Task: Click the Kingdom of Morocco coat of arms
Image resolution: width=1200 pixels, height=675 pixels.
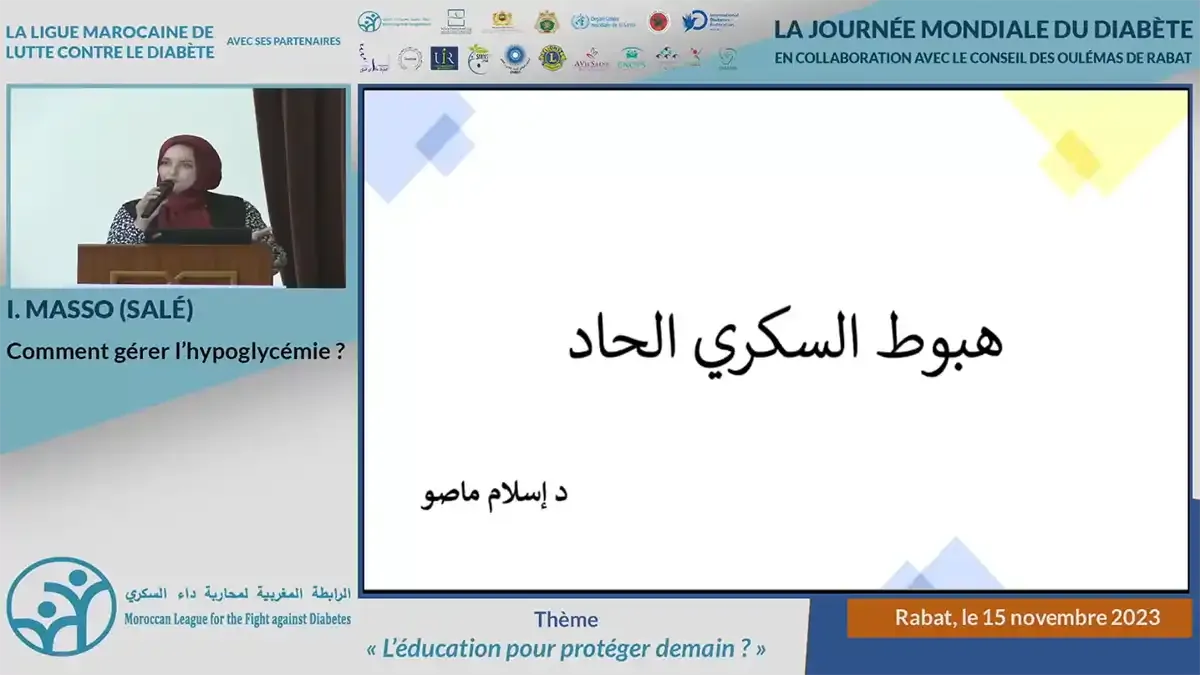Action: point(502,20)
